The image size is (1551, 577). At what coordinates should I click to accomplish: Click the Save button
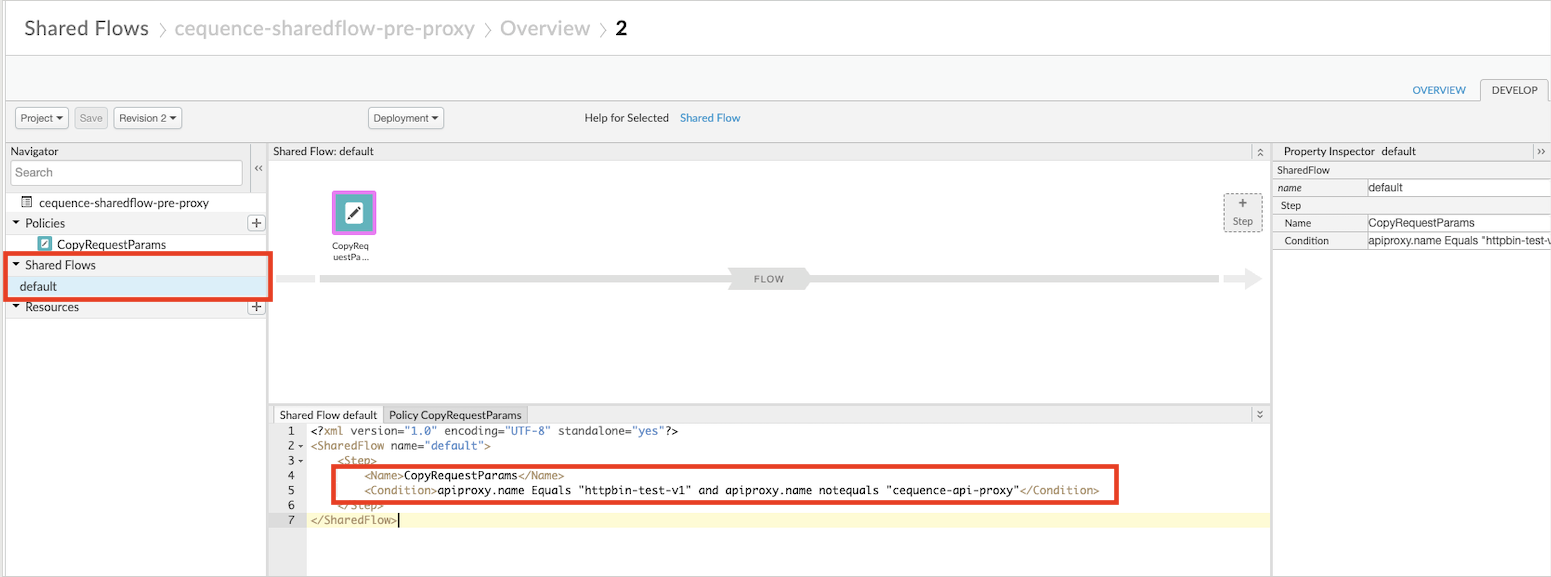[x=91, y=118]
